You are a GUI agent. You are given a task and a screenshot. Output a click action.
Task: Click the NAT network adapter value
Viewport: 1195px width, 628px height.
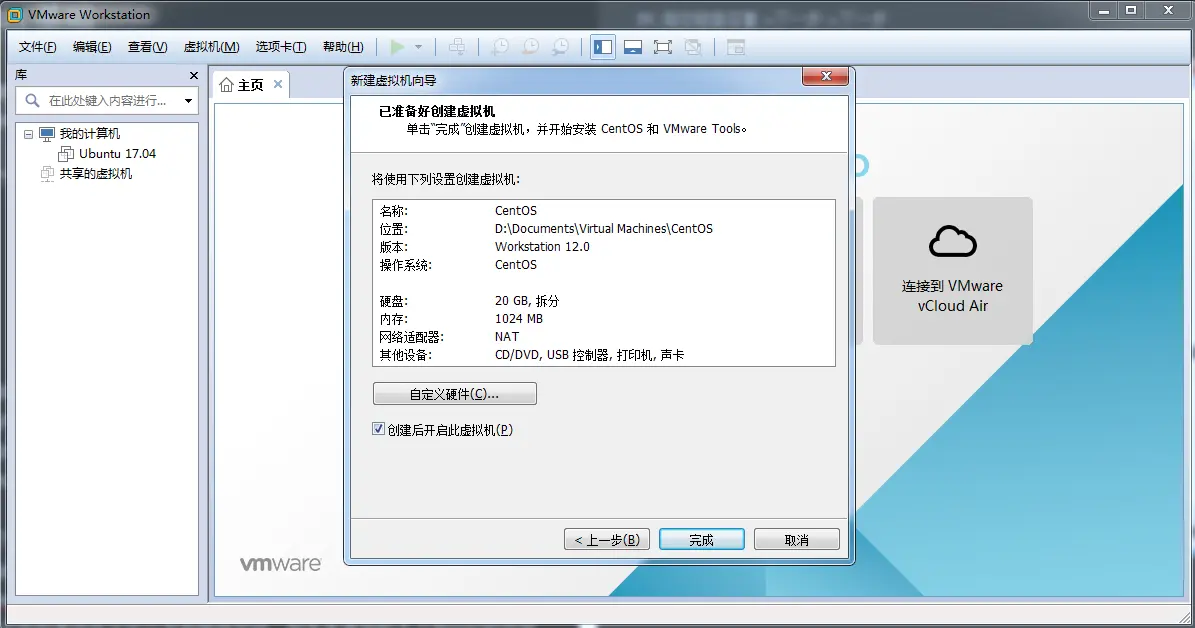(507, 337)
